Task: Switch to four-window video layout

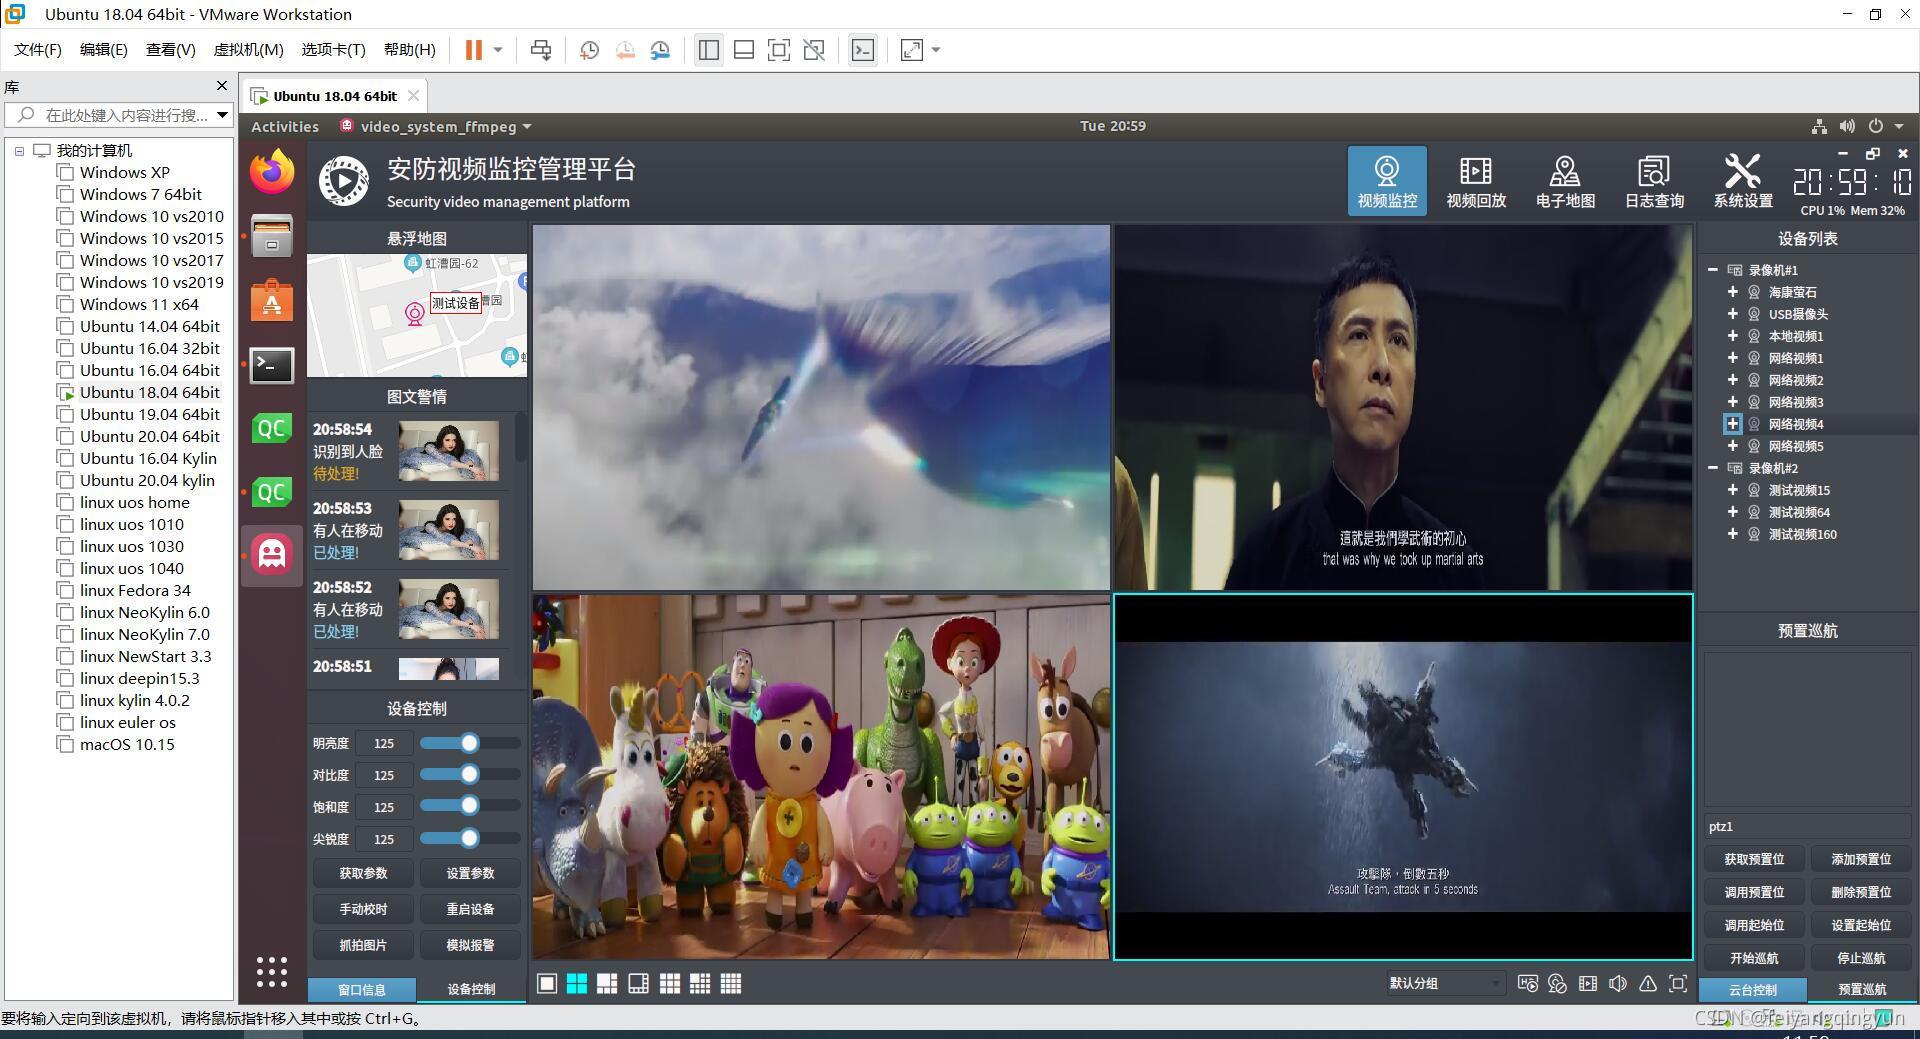Action: tap(577, 984)
